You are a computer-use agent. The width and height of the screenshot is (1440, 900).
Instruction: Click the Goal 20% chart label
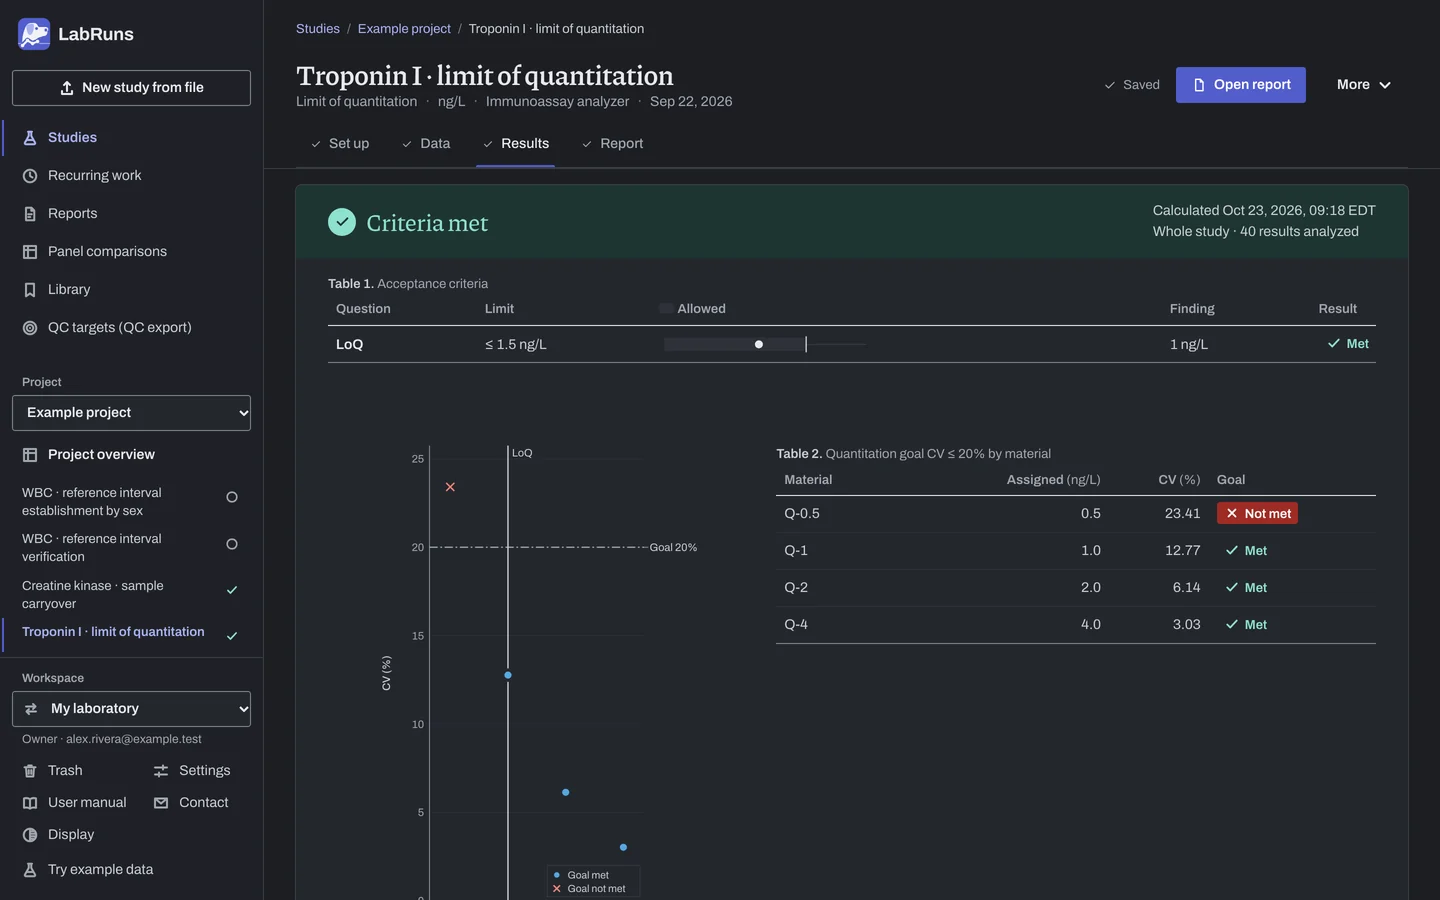point(673,548)
